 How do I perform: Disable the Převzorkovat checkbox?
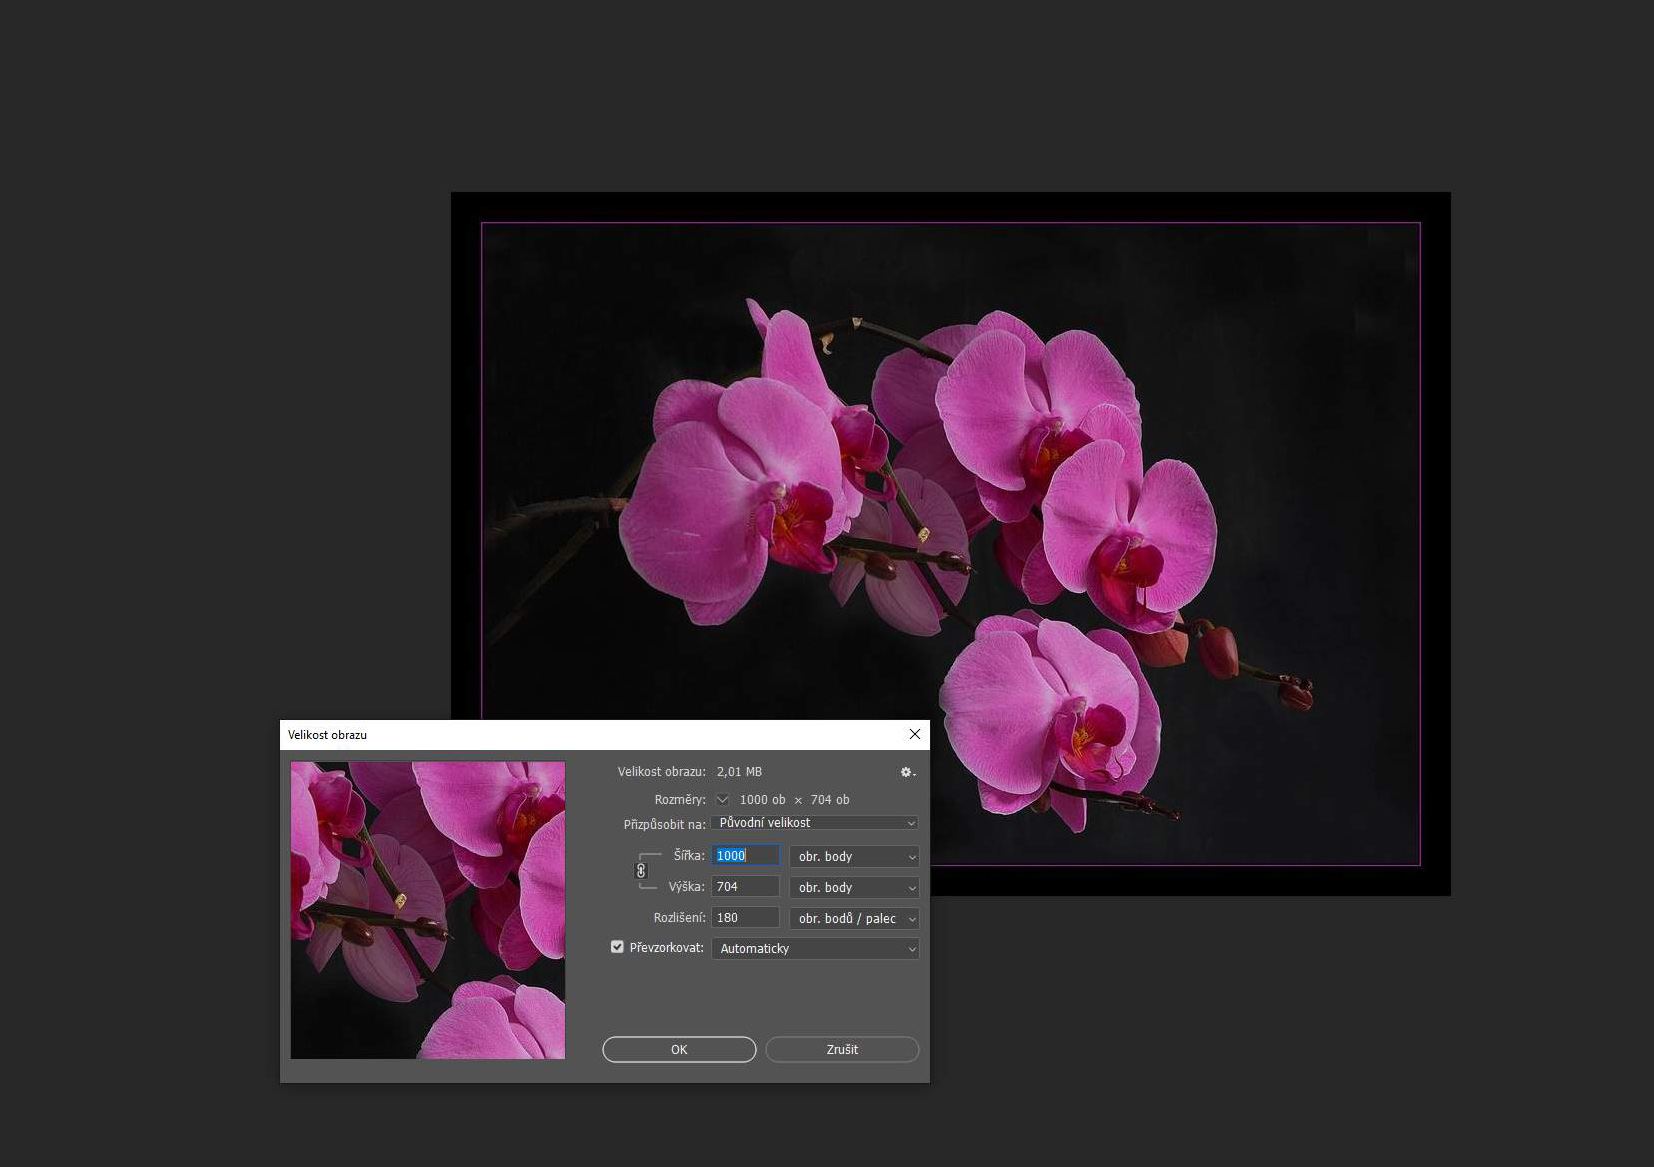point(617,947)
